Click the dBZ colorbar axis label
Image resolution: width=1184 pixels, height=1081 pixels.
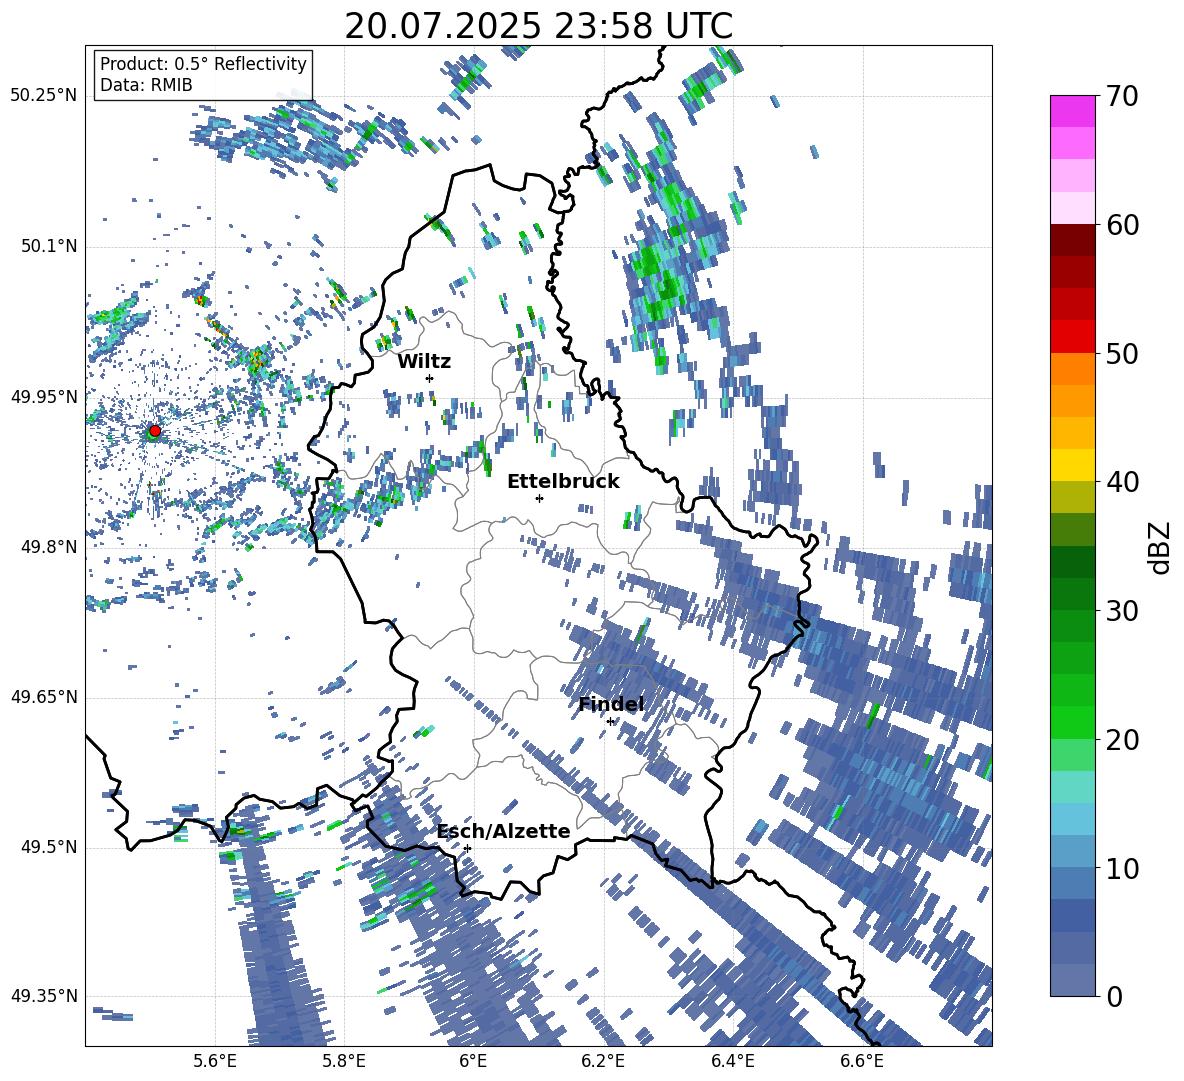point(1161,547)
